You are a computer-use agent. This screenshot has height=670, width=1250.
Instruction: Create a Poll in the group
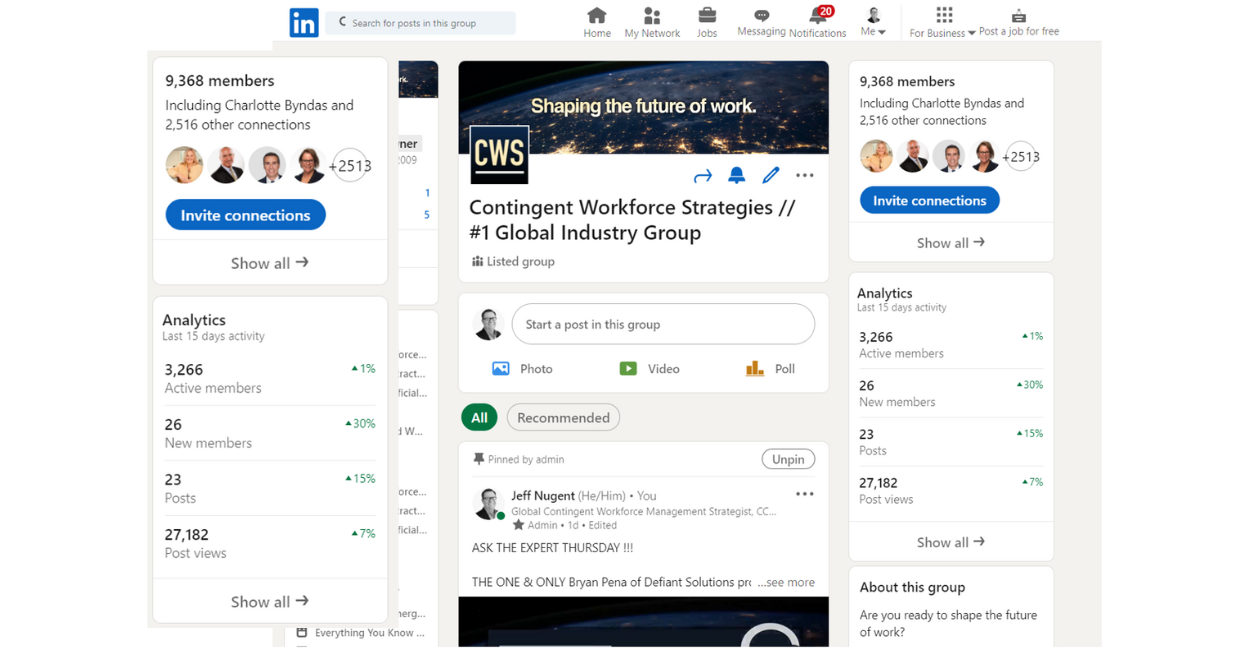tap(770, 369)
